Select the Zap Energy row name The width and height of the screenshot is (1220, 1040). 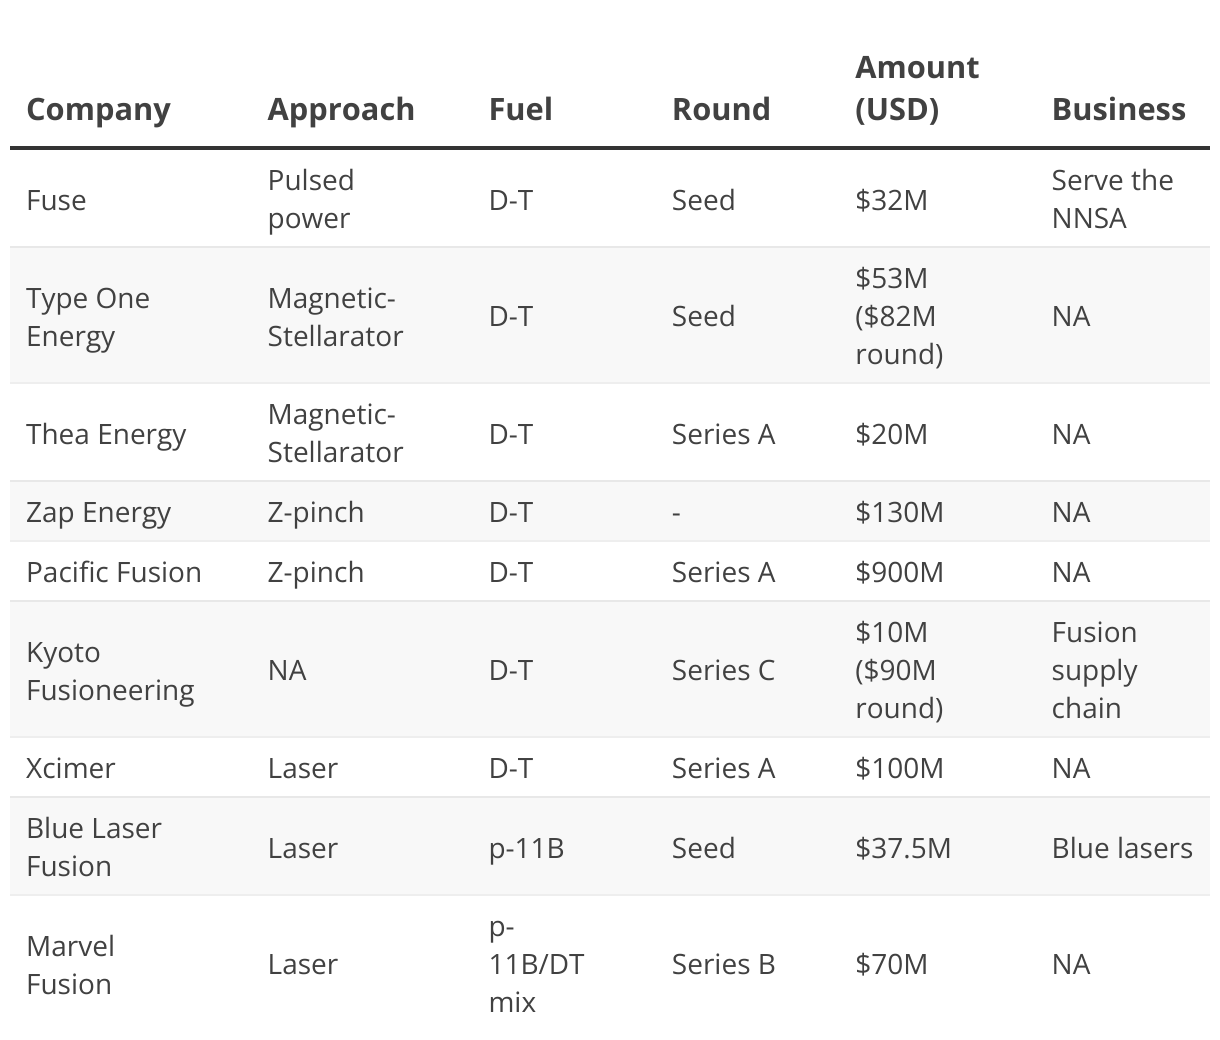point(98,512)
